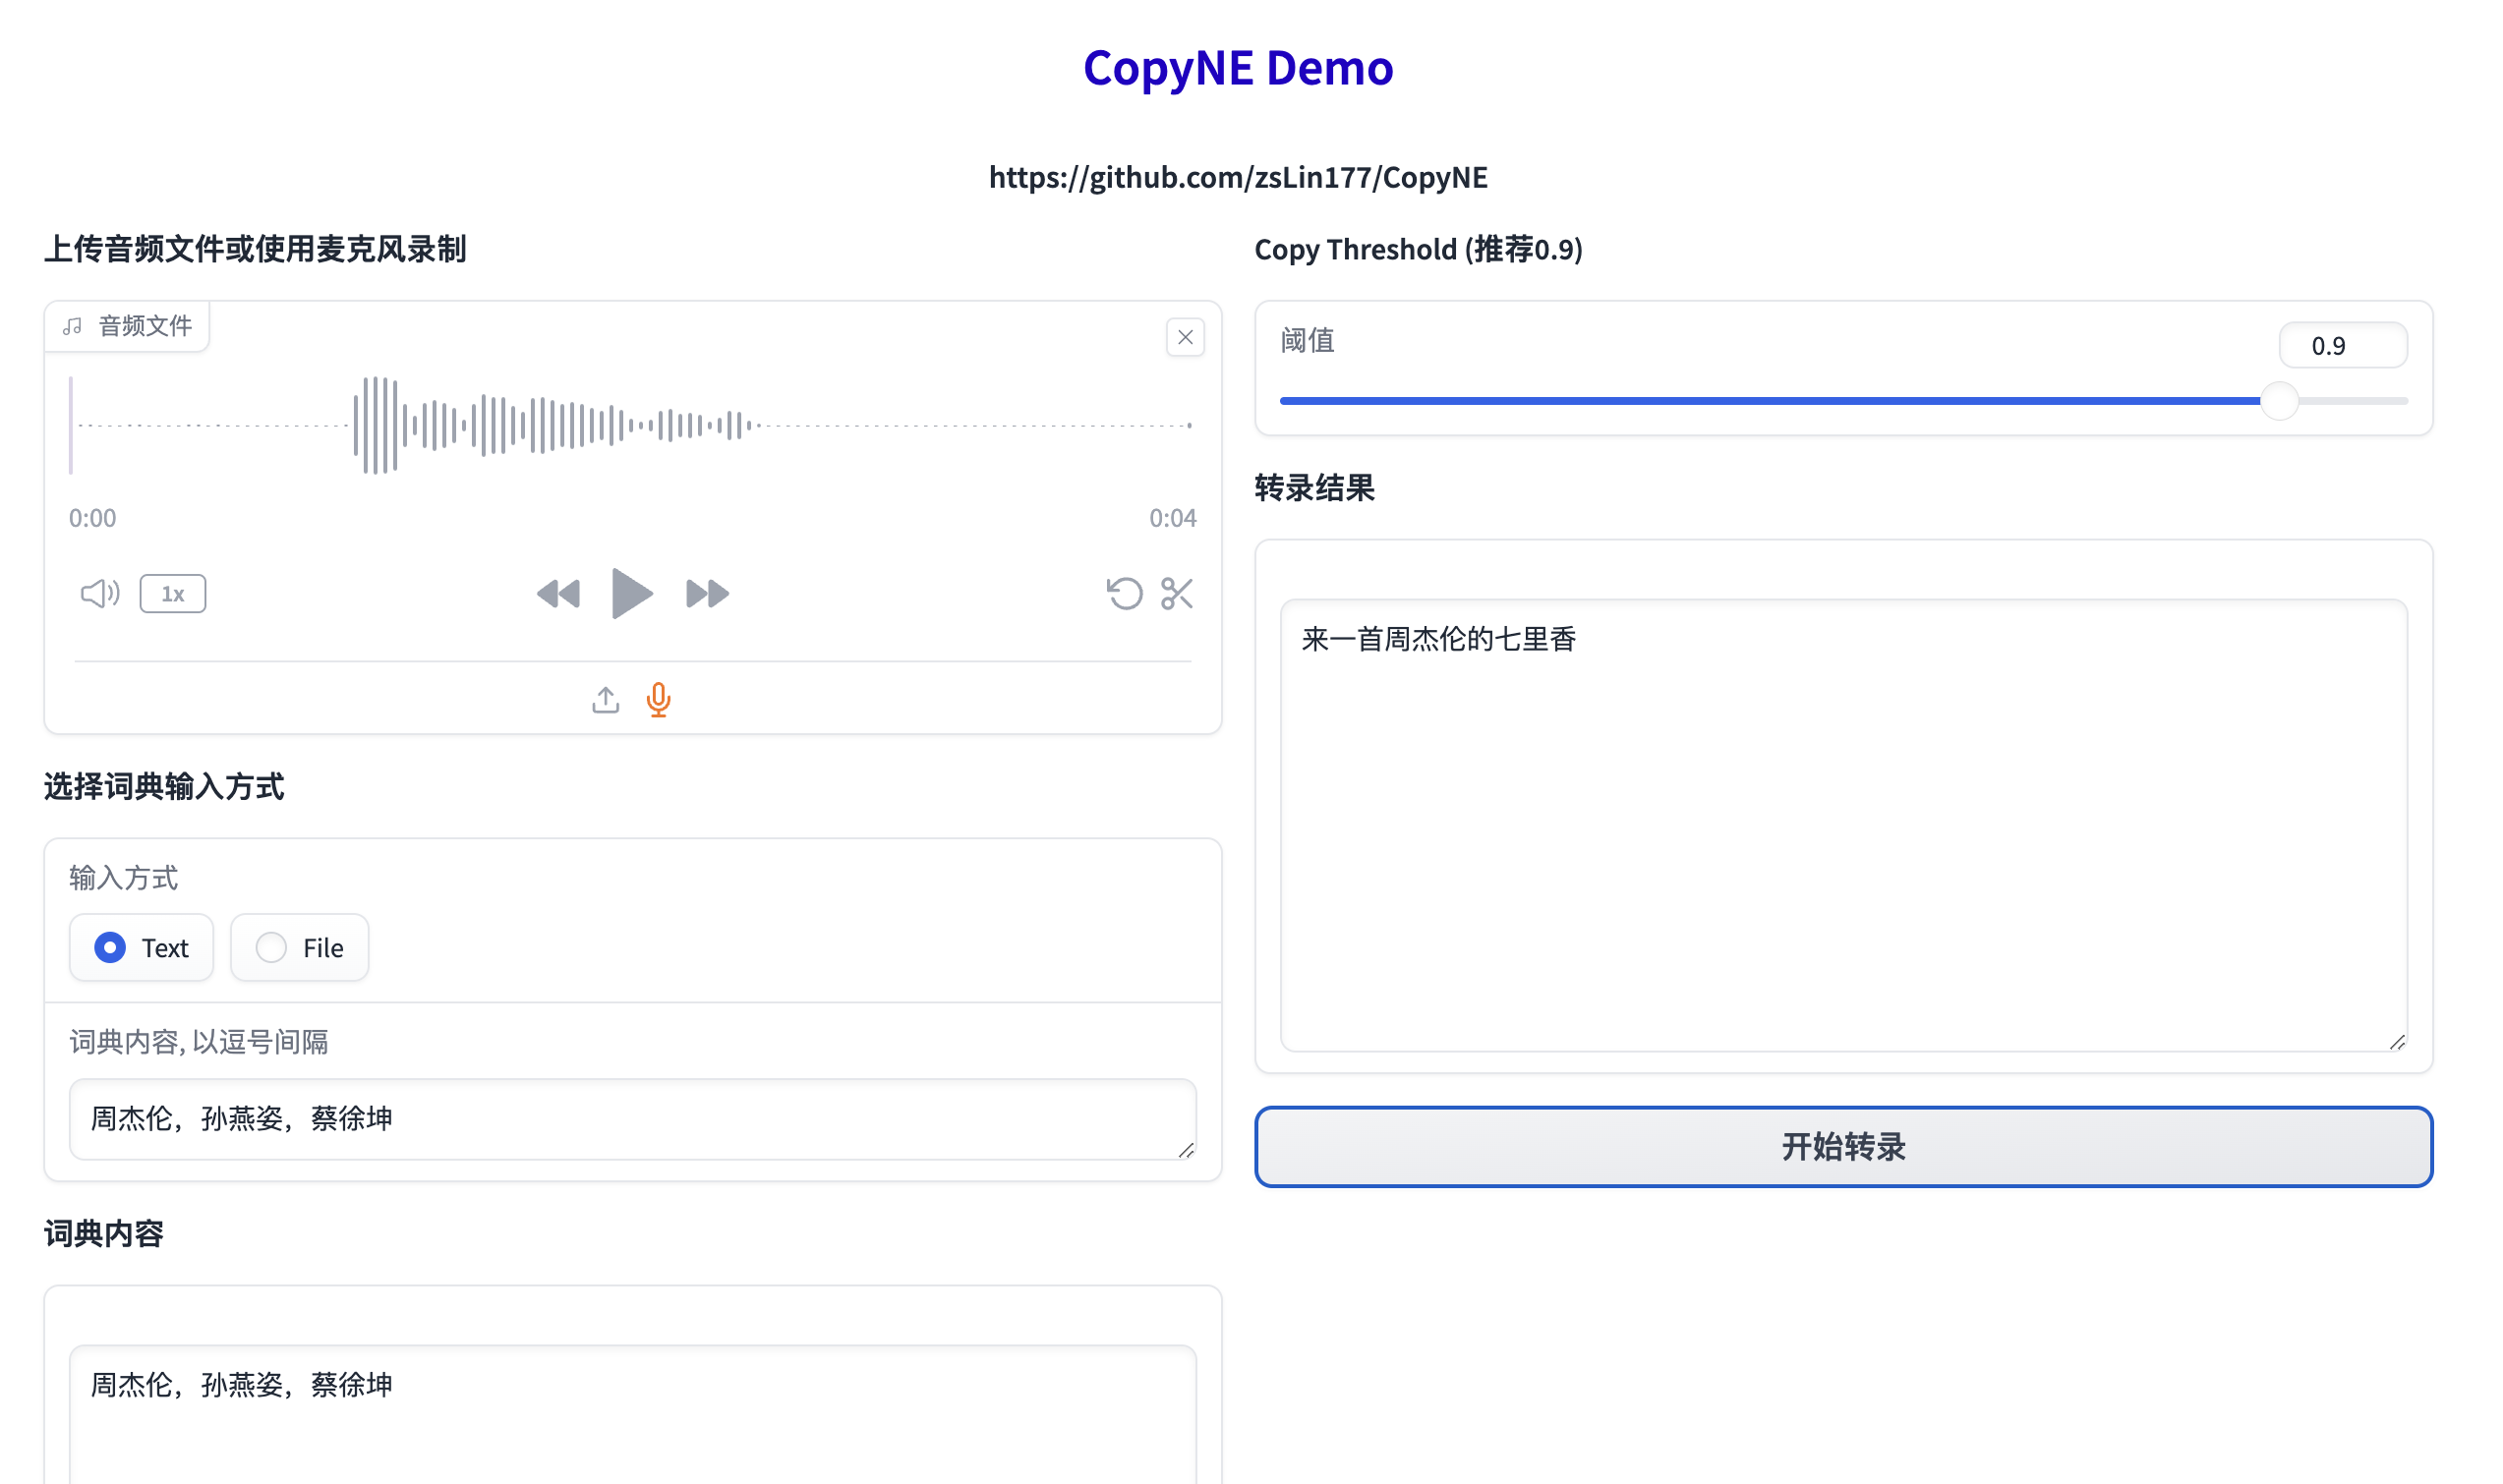2503x1484 pixels.
Task: Play the uploaded audio clip
Action: point(631,593)
